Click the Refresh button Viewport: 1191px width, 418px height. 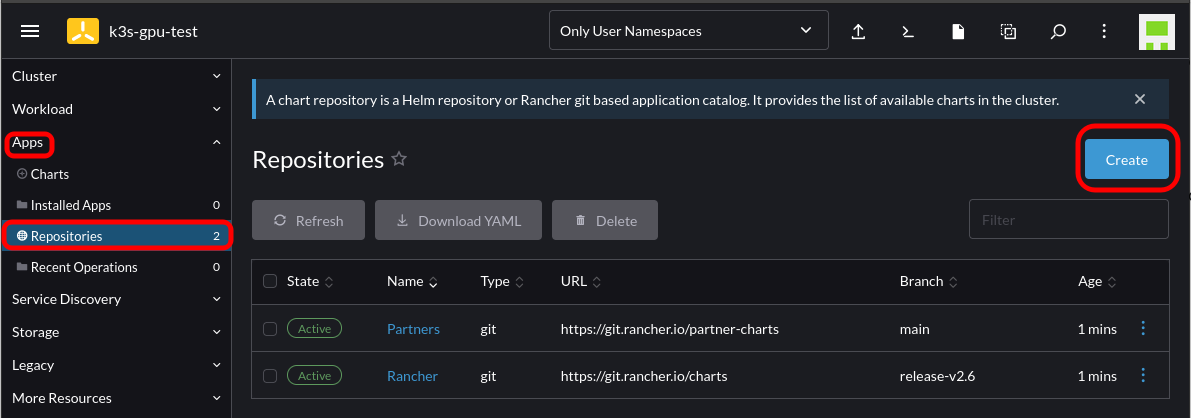[x=308, y=220]
